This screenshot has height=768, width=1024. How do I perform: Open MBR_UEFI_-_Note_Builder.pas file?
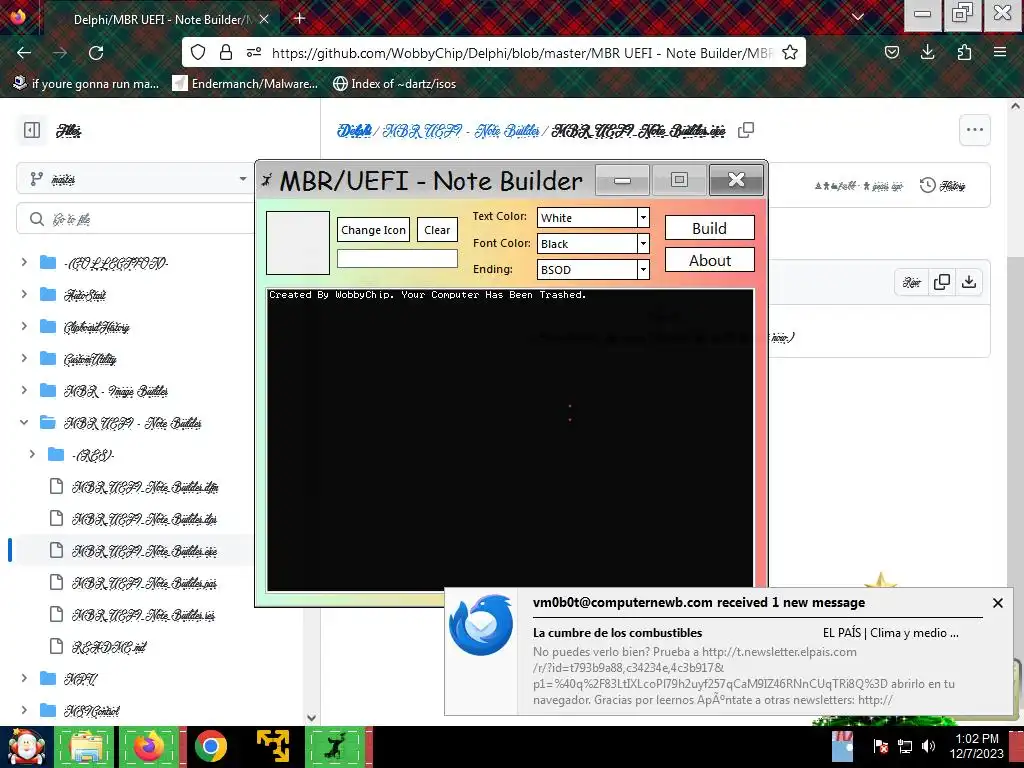coord(144,583)
